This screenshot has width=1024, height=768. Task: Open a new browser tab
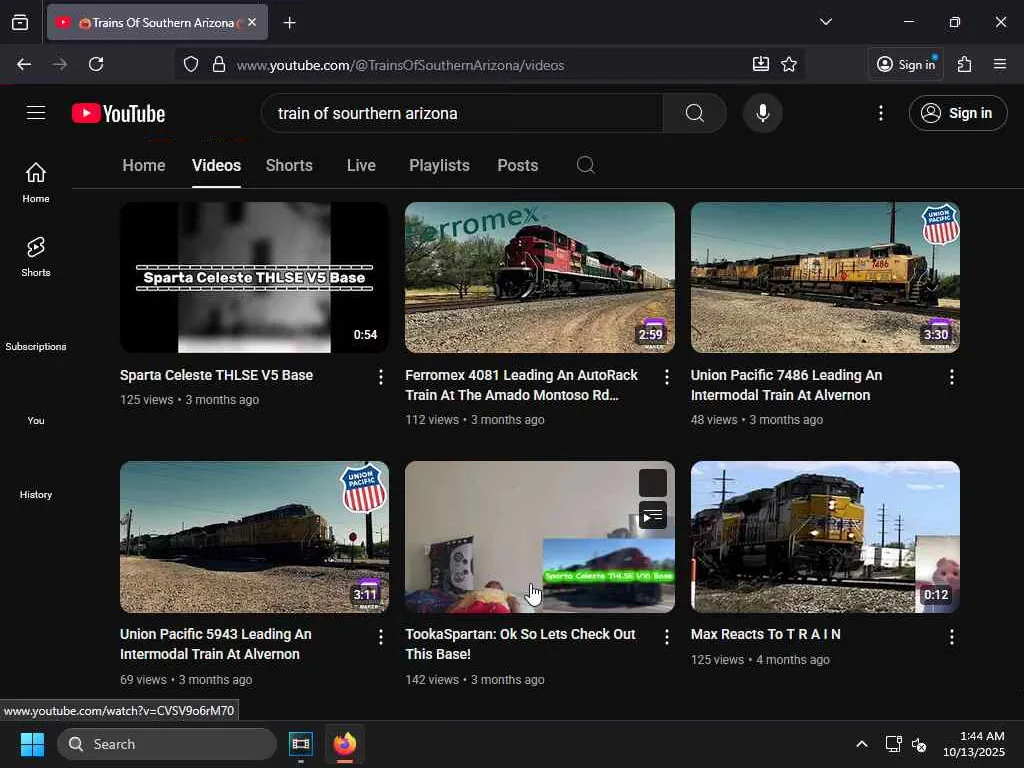point(289,23)
